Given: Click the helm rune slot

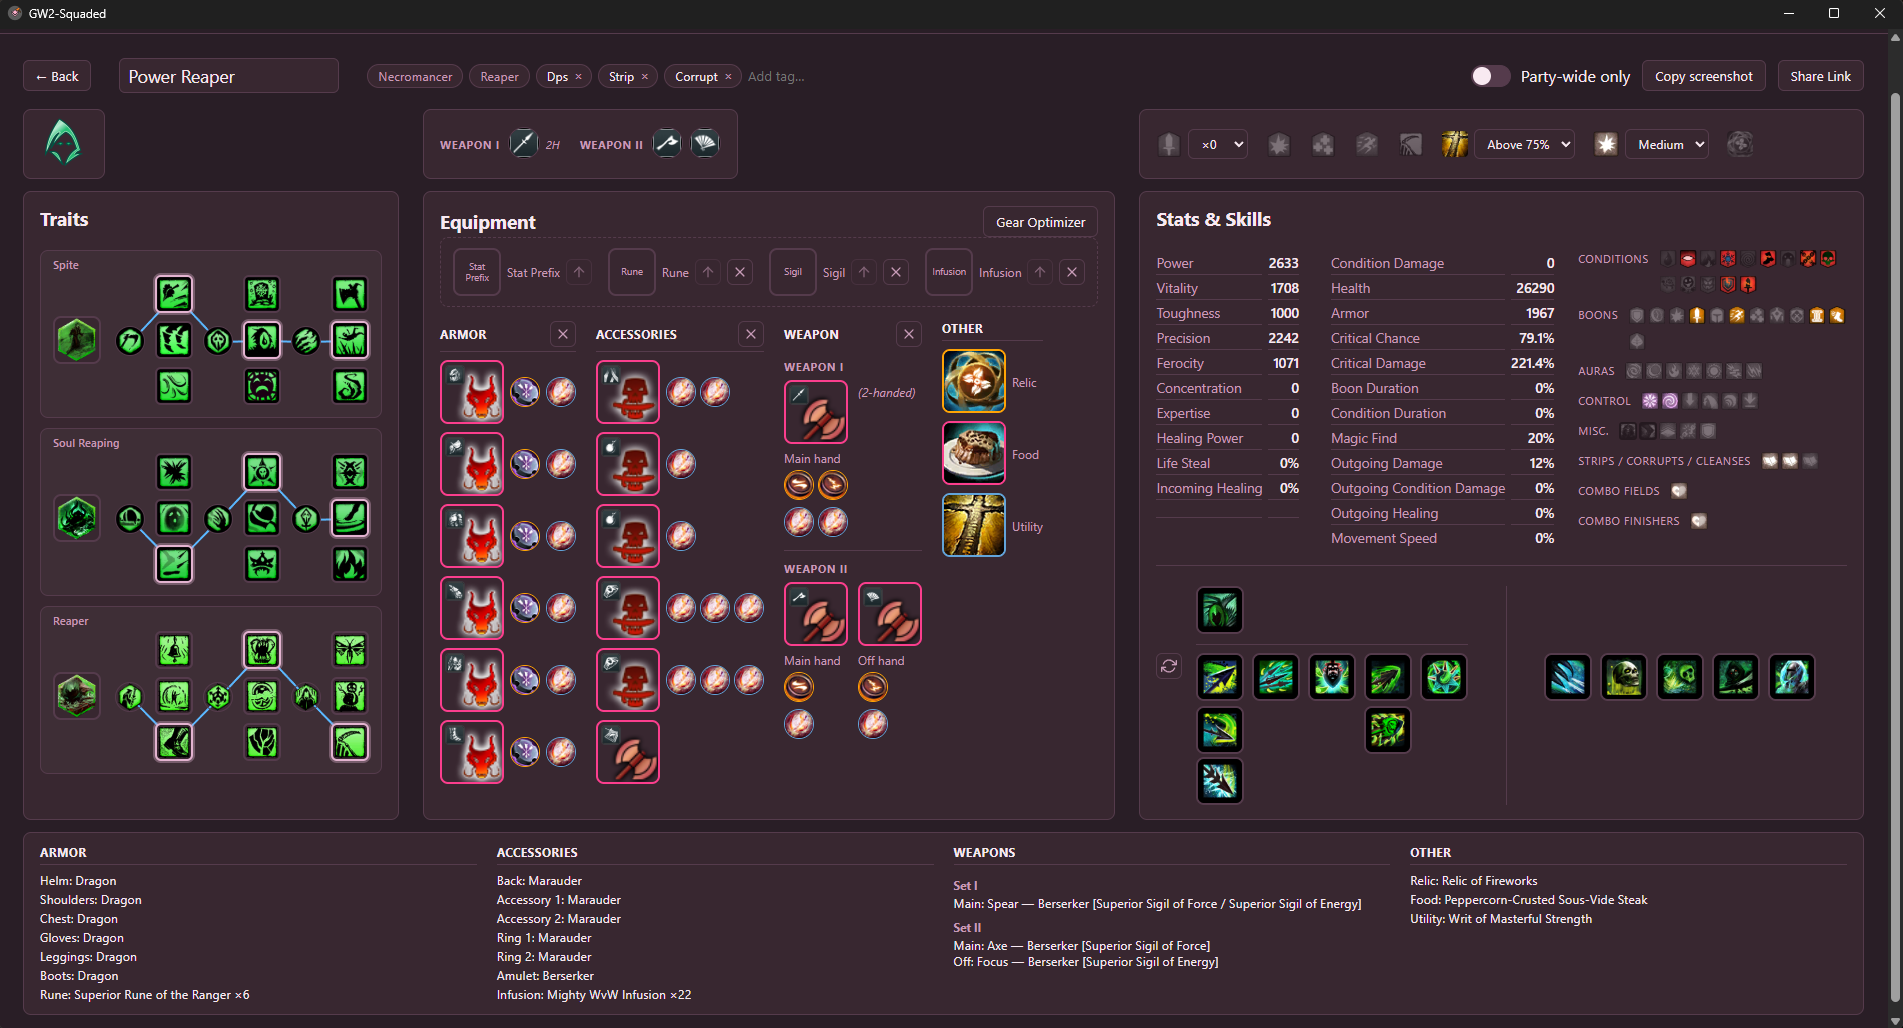Looking at the screenshot, I should 525,392.
